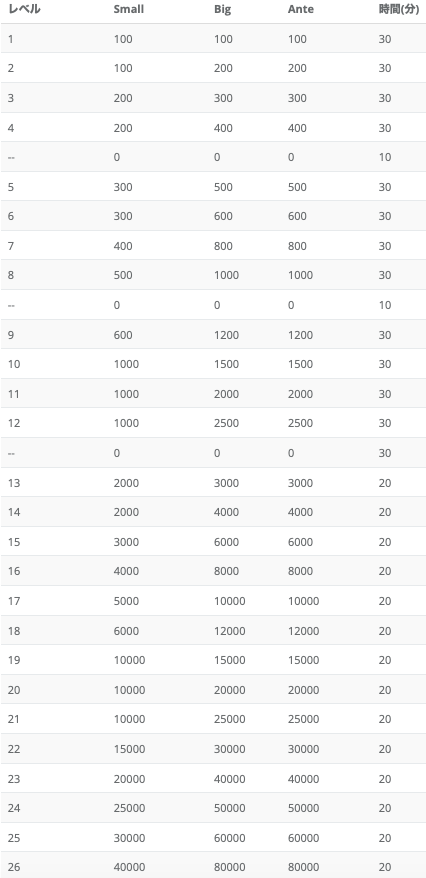Select the level 1 row number

(11, 39)
